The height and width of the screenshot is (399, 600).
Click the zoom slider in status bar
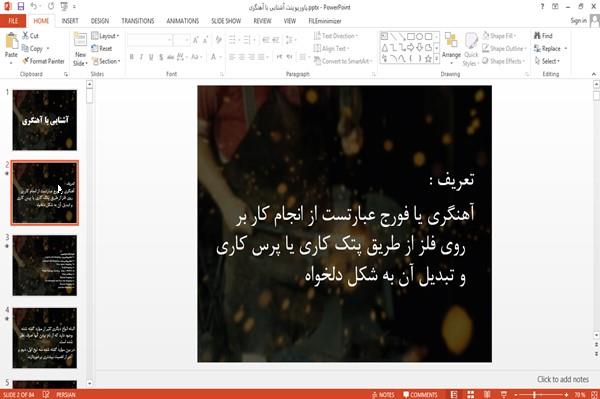click(541, 395)
